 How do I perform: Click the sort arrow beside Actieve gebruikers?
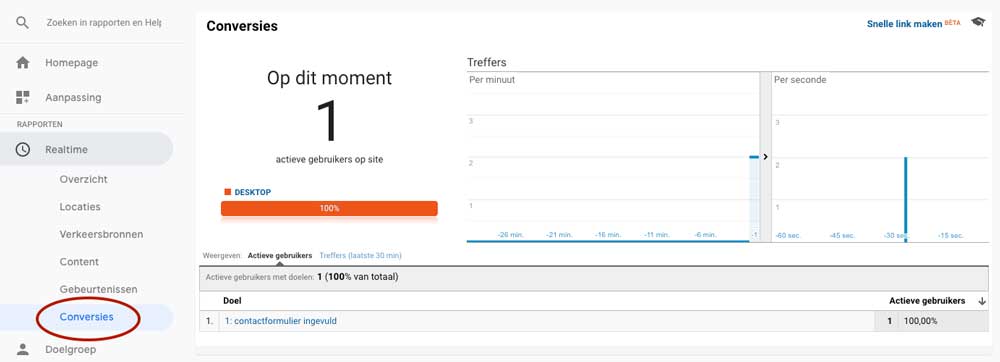982,301
